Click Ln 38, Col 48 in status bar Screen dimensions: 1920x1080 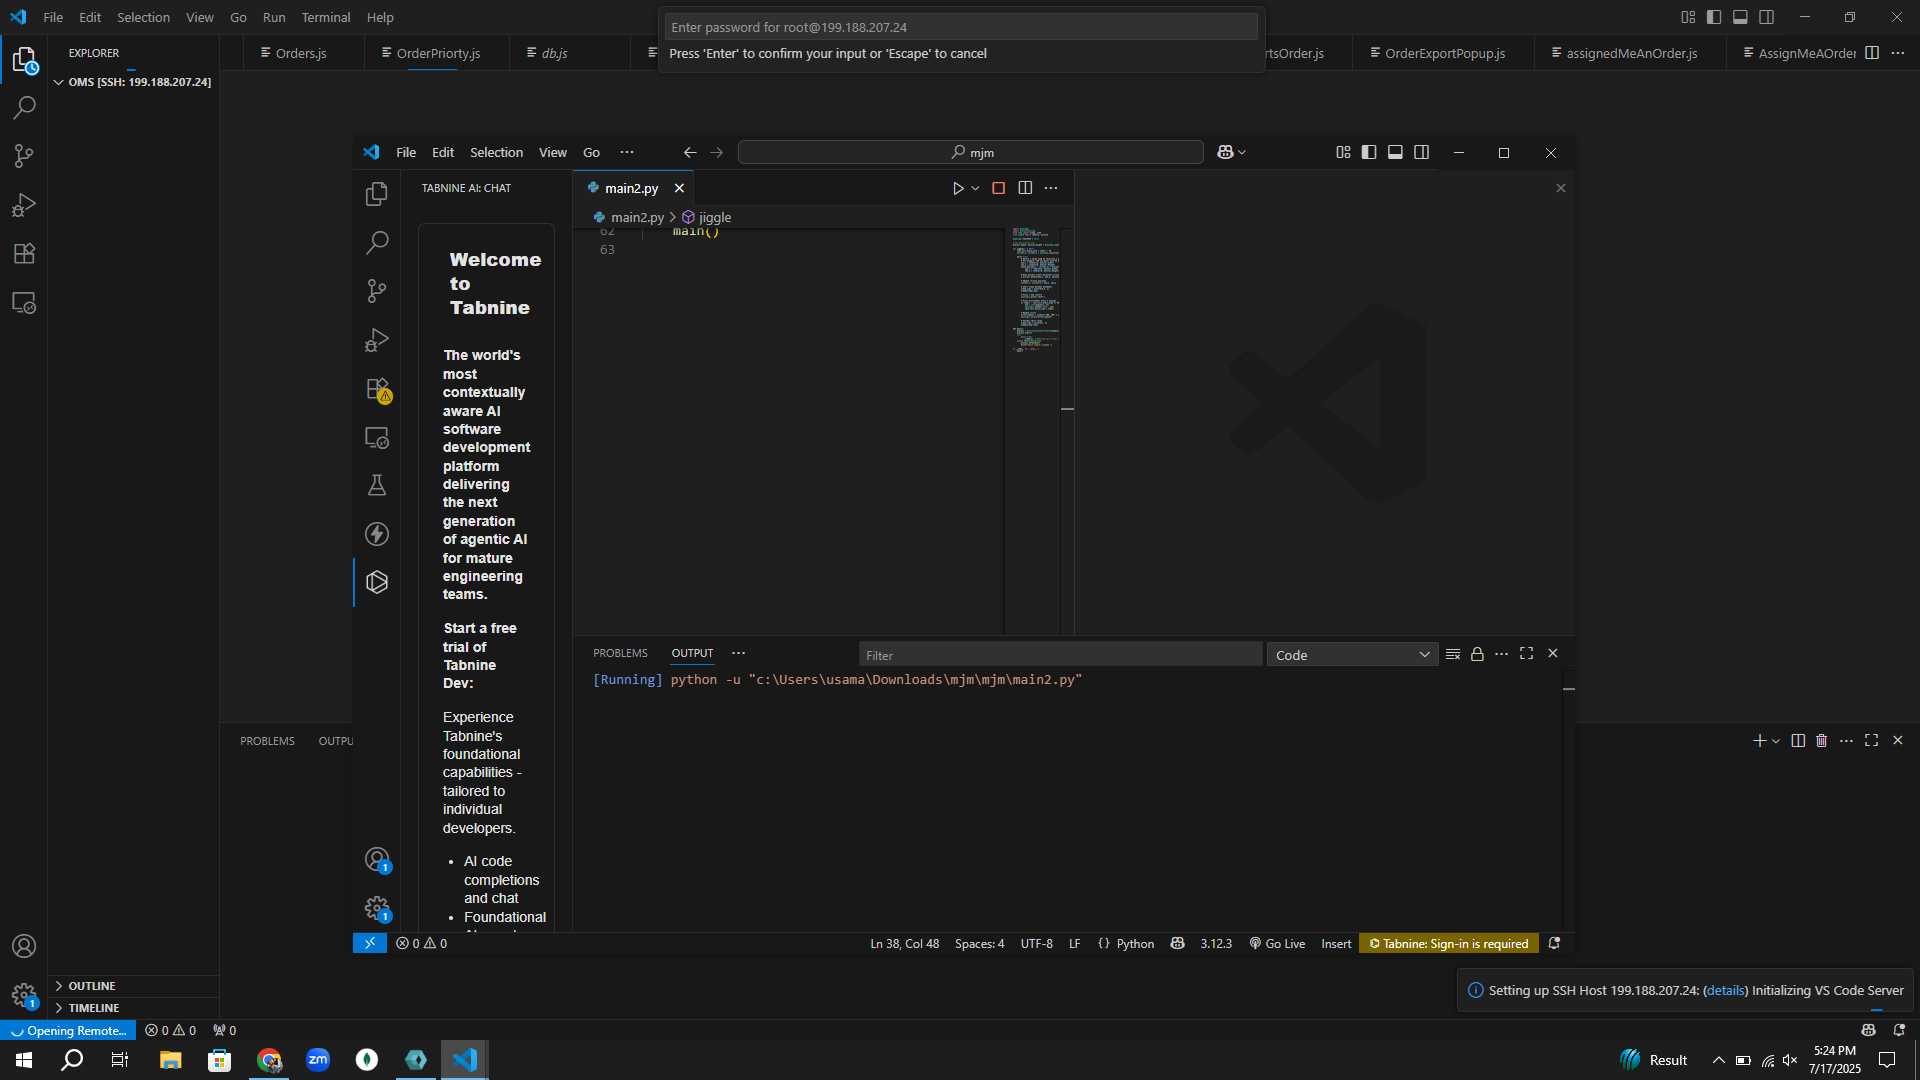tap(904, 943)
